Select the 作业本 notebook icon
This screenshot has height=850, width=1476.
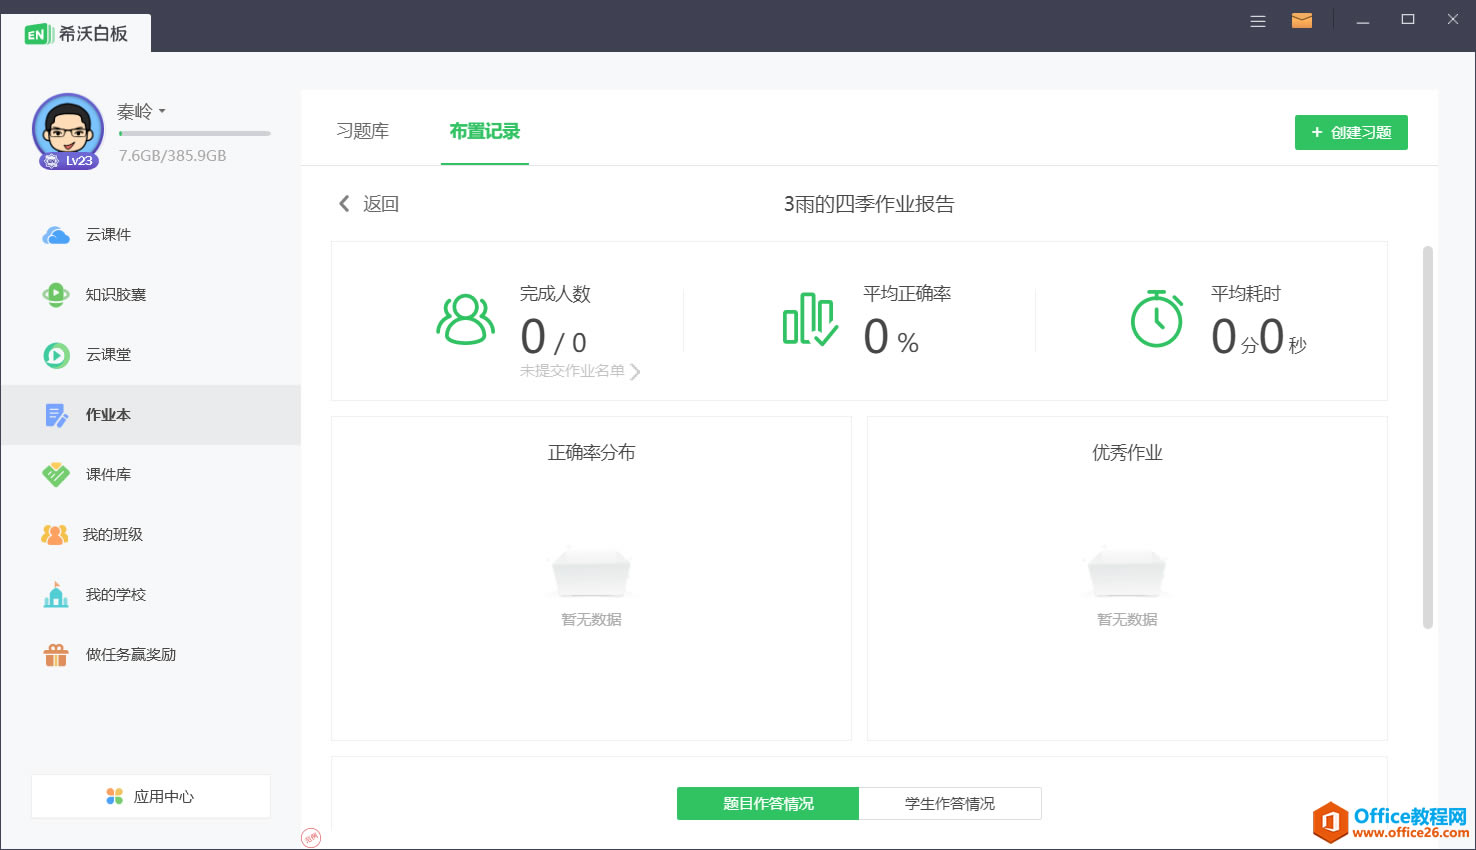tap(56, 415)
